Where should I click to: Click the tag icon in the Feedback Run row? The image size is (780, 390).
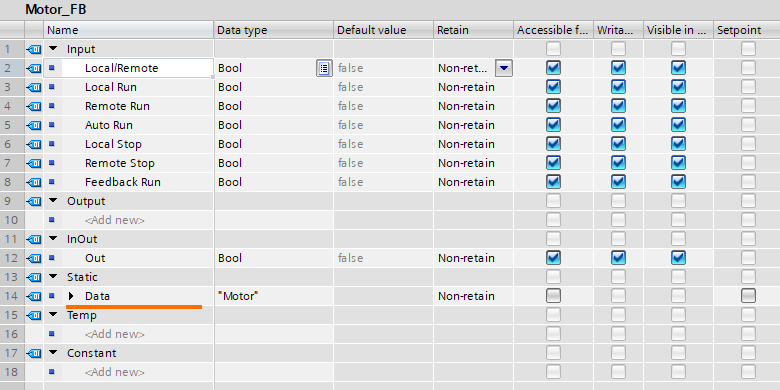(34, 182)
